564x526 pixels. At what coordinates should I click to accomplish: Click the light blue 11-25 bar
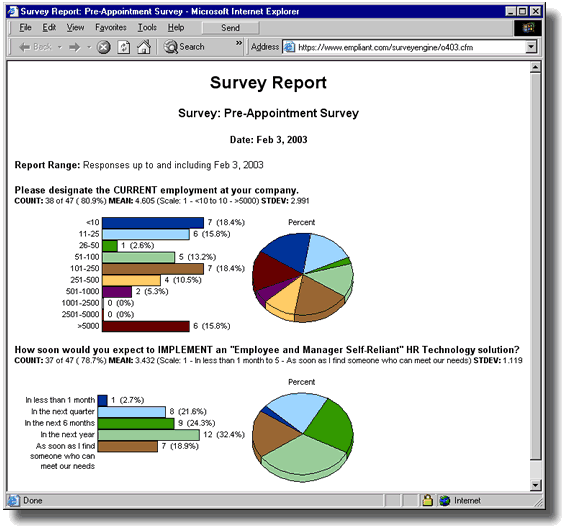coord(146,234)
